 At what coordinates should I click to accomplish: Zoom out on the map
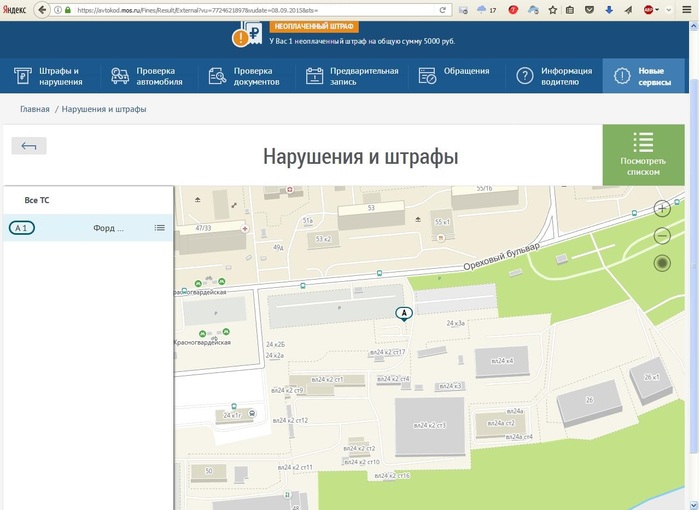[x=662, y=236]
